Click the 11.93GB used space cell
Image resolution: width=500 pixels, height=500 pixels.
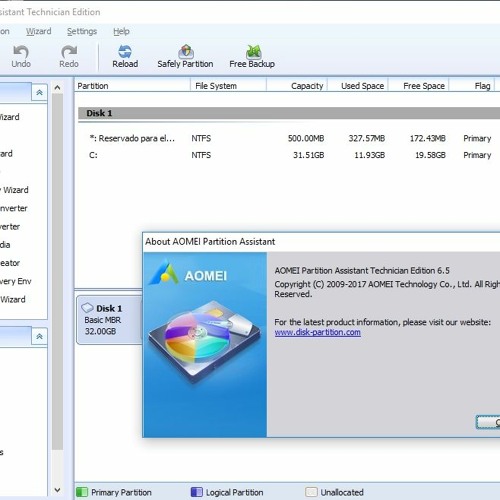pos(369,155)
